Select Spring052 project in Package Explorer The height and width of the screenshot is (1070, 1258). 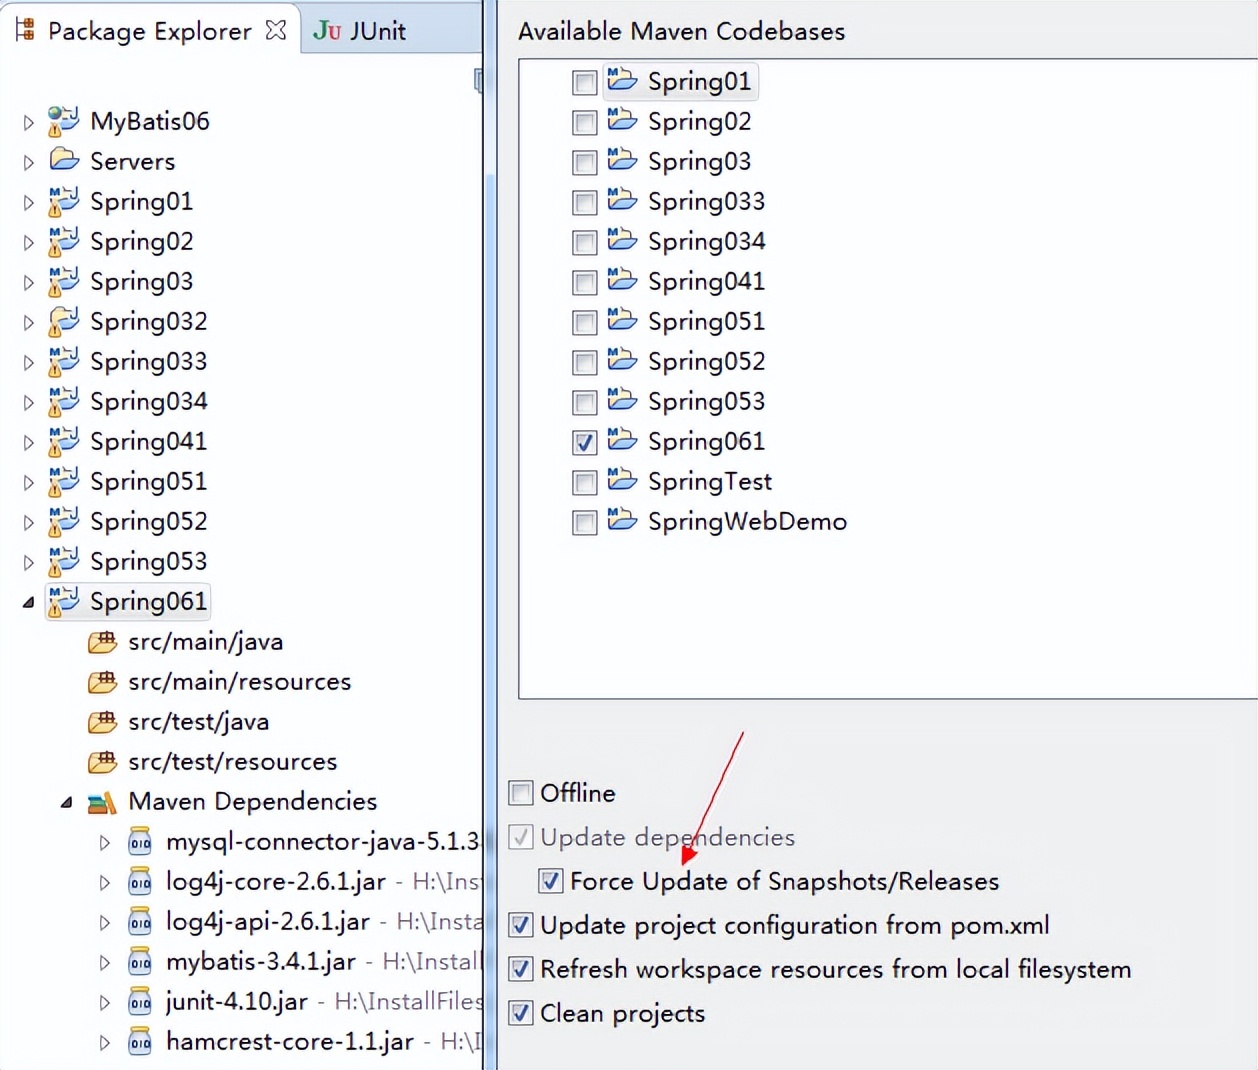pyautogui.click(x=148, y=522)
